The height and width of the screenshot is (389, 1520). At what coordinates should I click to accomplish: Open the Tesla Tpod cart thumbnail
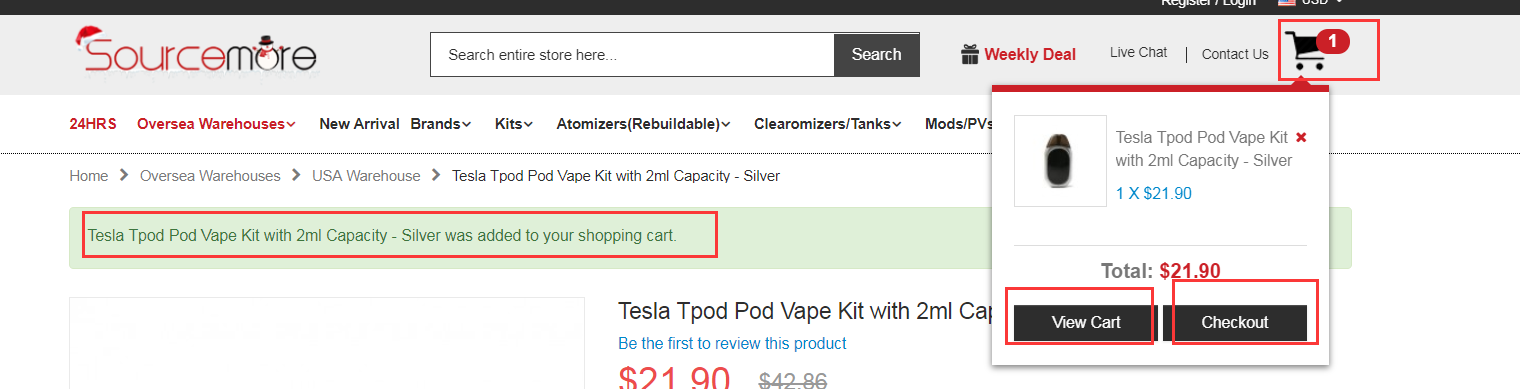pos(1060,161)
